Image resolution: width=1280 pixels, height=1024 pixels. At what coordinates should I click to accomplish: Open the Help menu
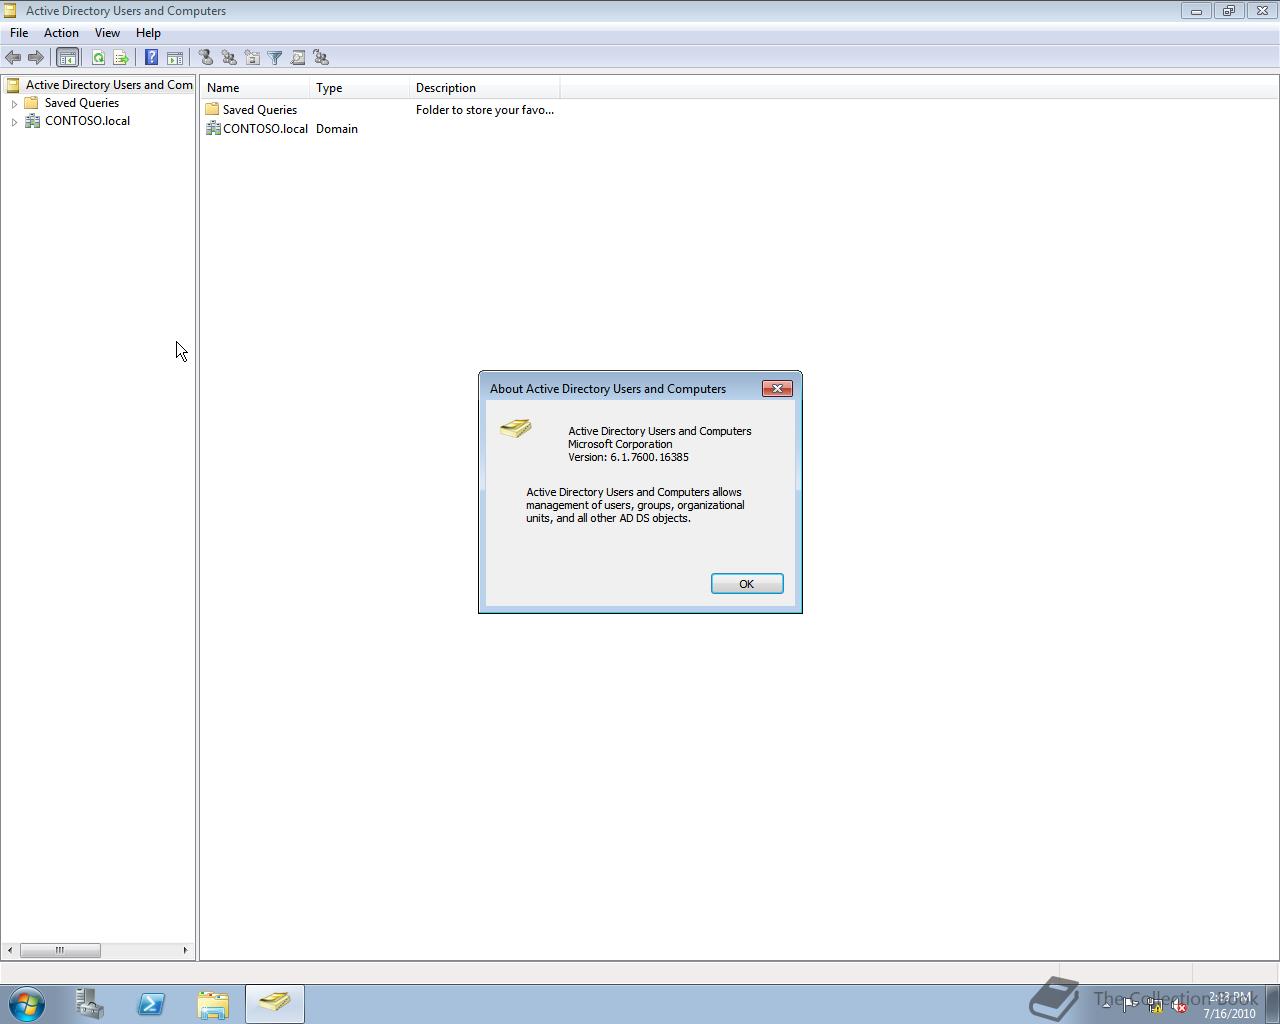(148, 33)
